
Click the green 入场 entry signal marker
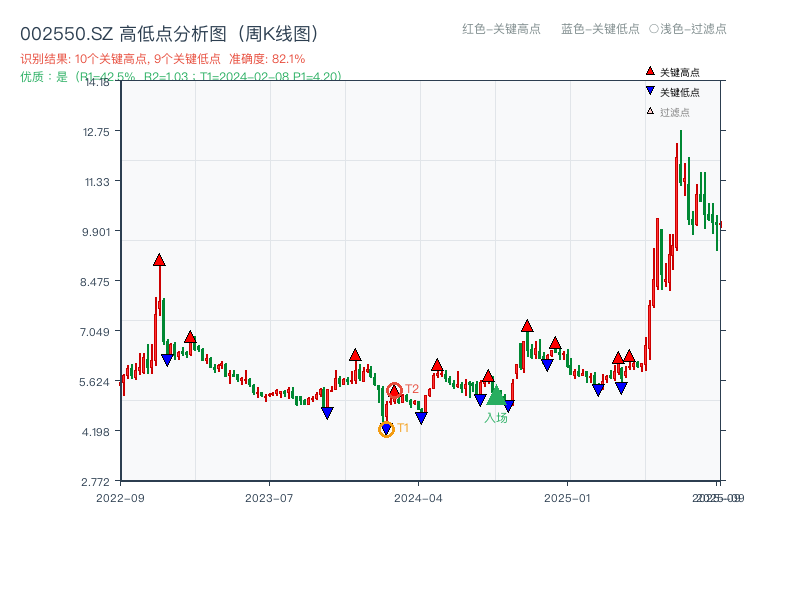[495, 398]
